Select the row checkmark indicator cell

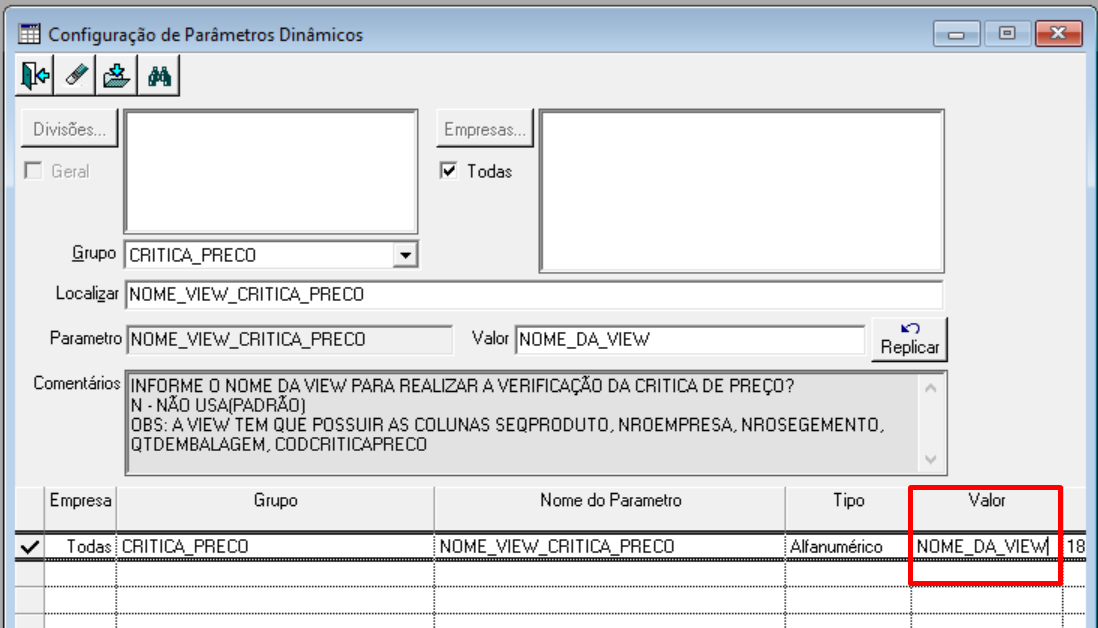tap(29, 547)
